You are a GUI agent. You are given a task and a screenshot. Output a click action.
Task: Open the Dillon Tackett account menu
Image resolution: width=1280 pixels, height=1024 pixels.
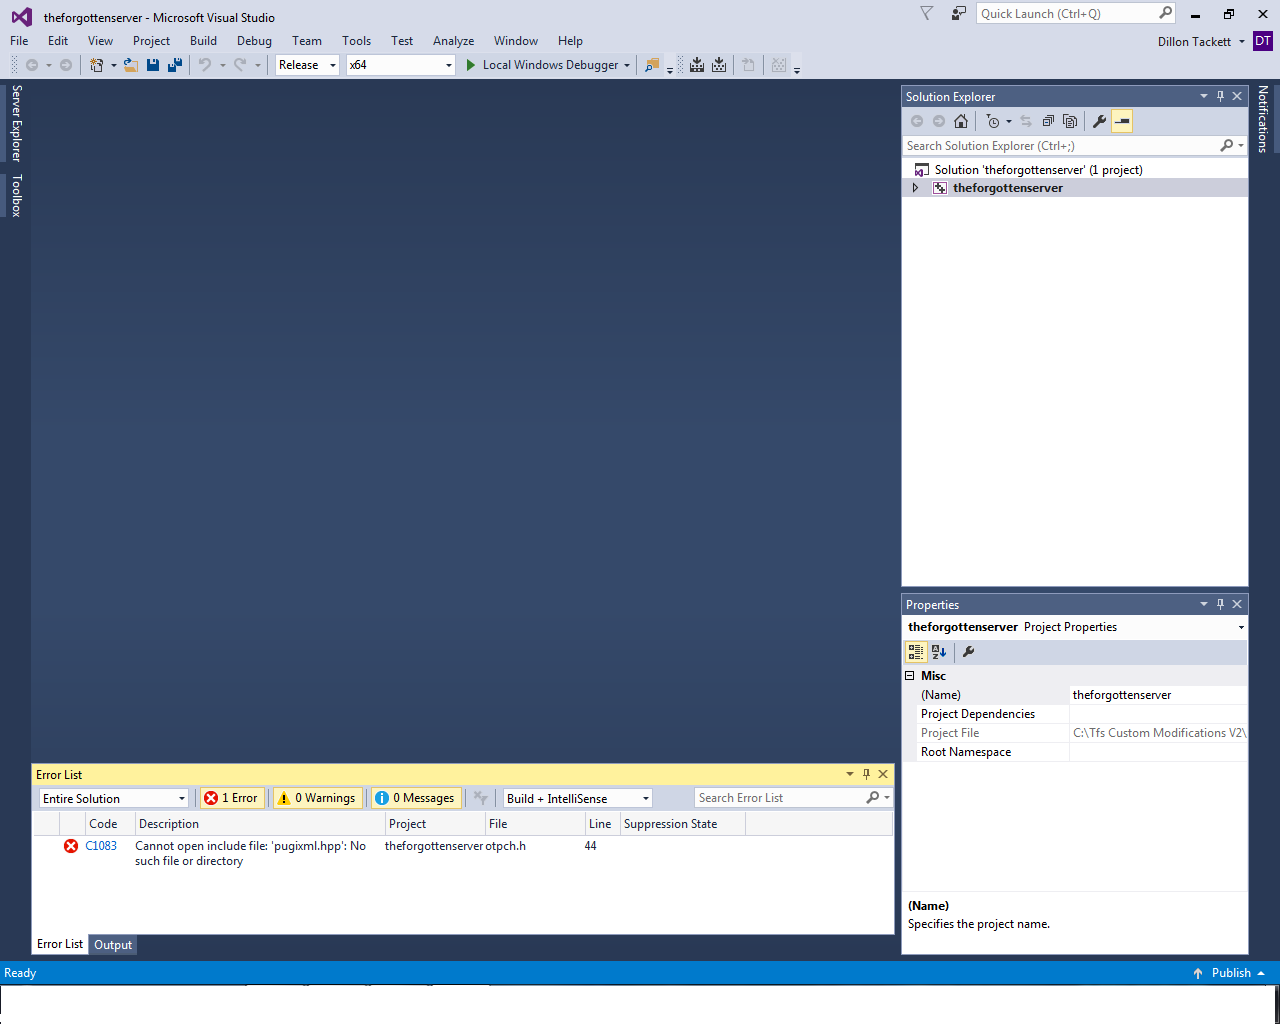[x=1201, y=42]
